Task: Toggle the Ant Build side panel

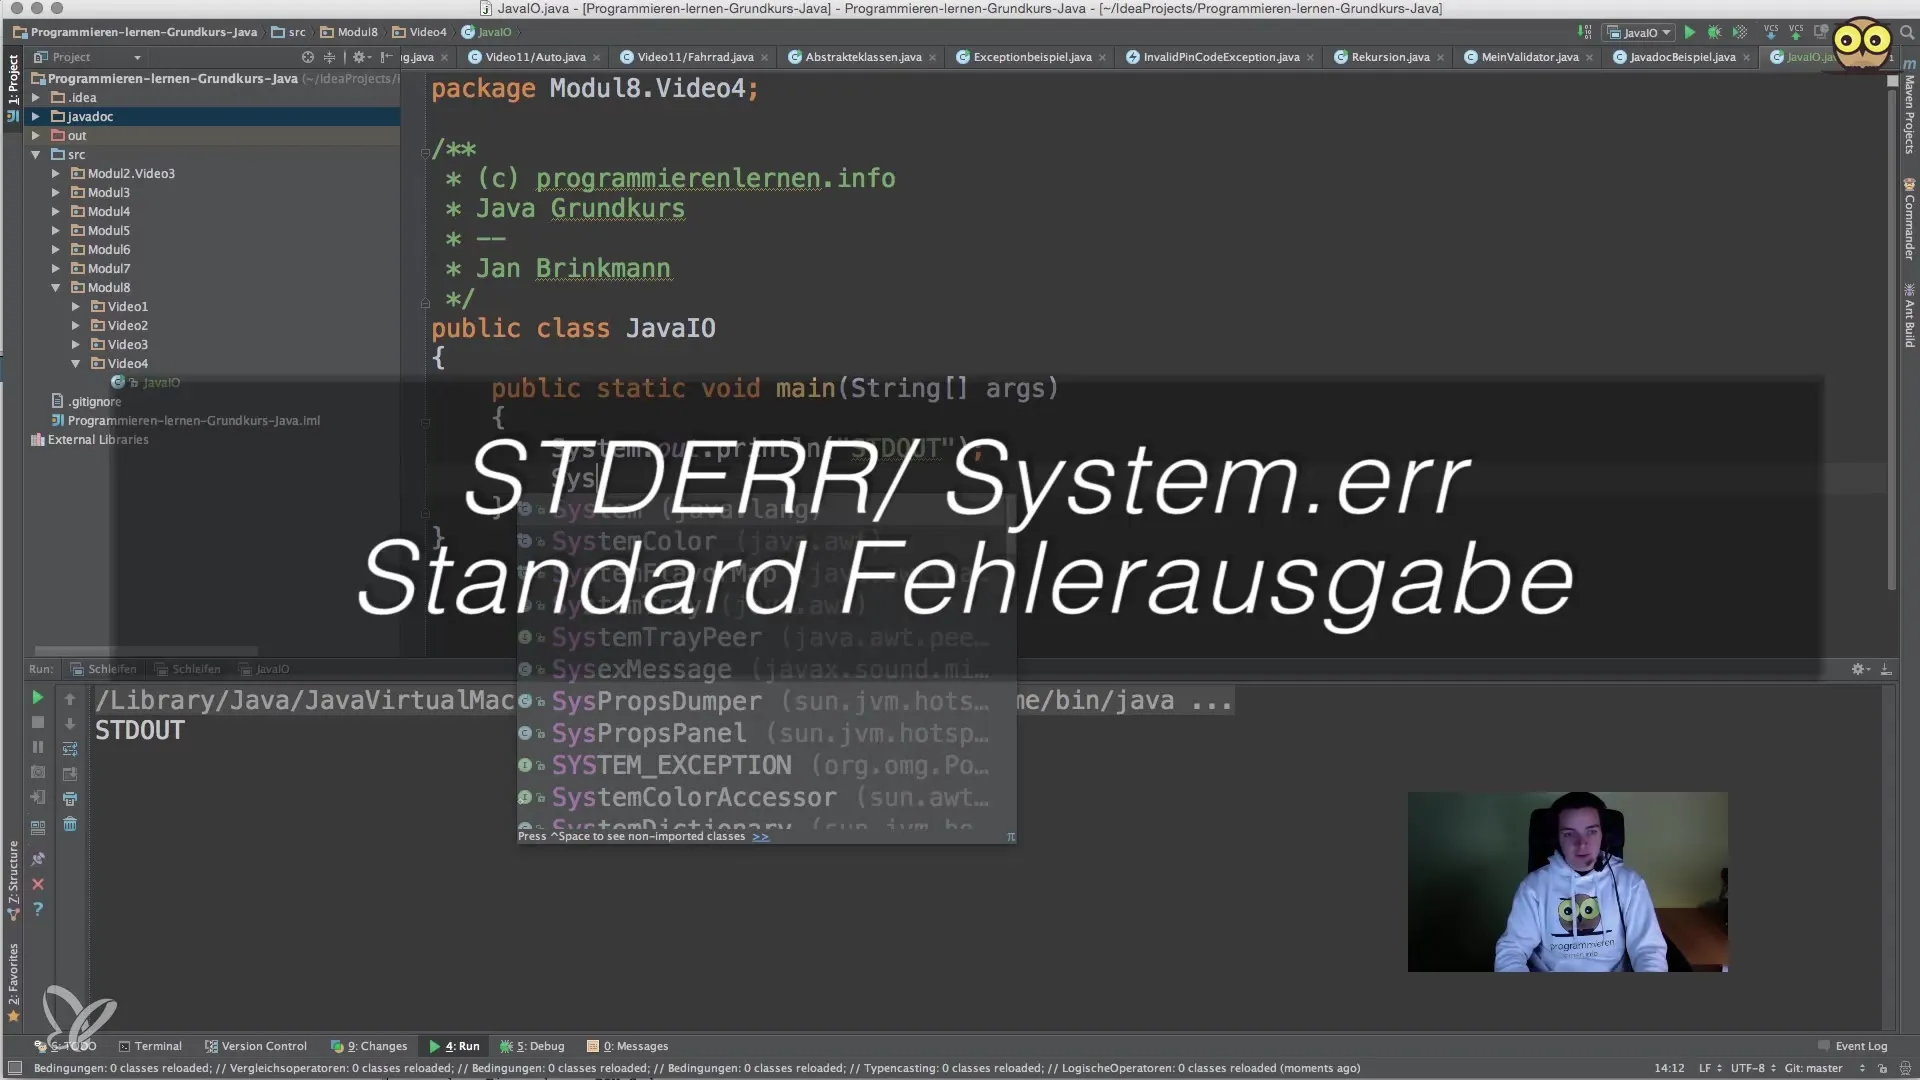Action: [1909, 316]
